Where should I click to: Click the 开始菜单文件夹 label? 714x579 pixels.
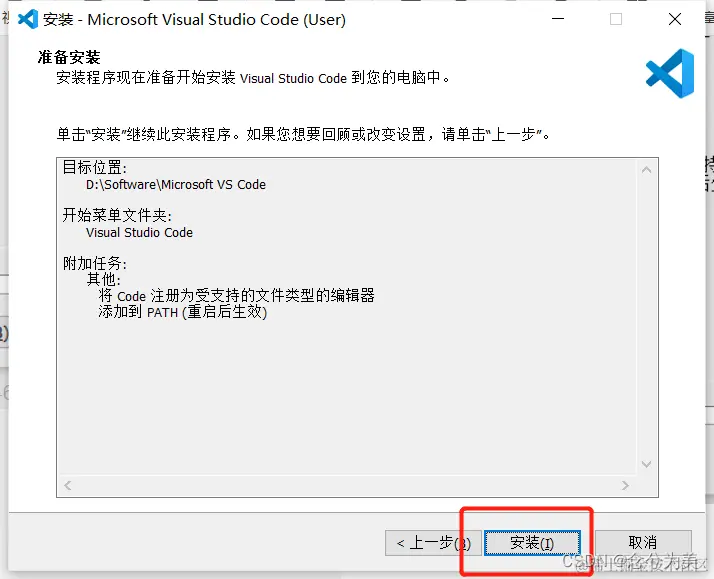click(x=117, y=215)
